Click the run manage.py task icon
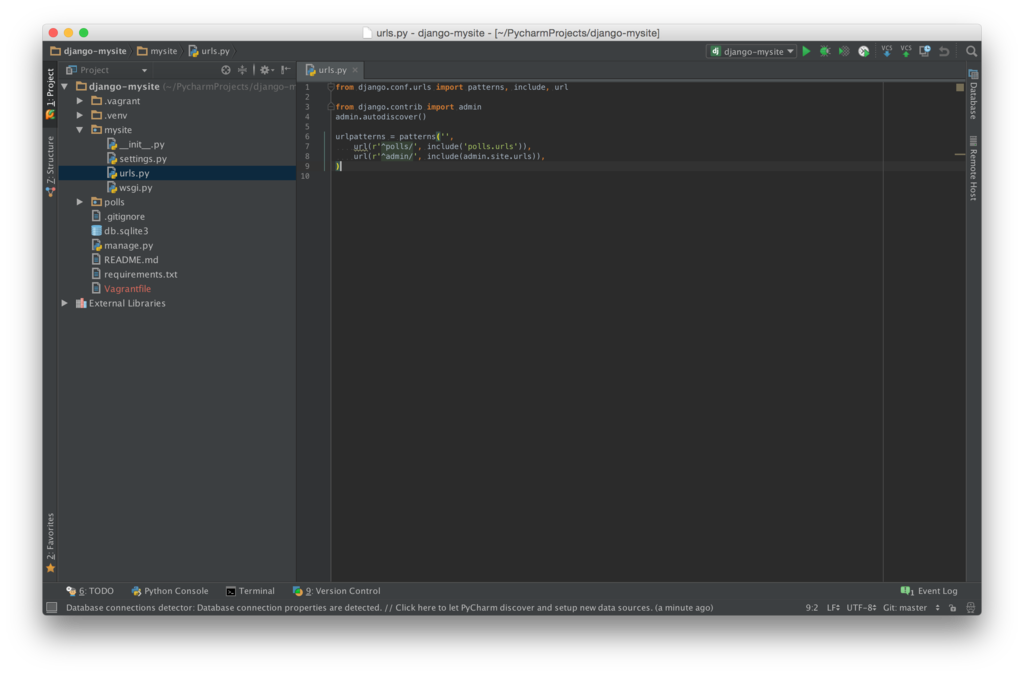1024x676 pixels. 864,51
